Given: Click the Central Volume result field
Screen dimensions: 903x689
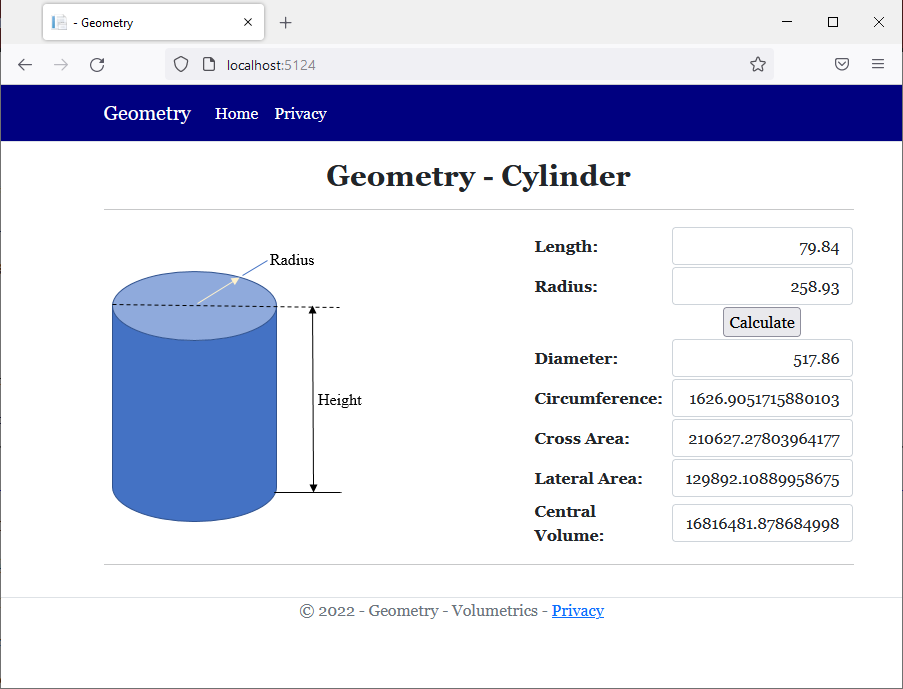Looking at the screenshot, I should (762, 523).
